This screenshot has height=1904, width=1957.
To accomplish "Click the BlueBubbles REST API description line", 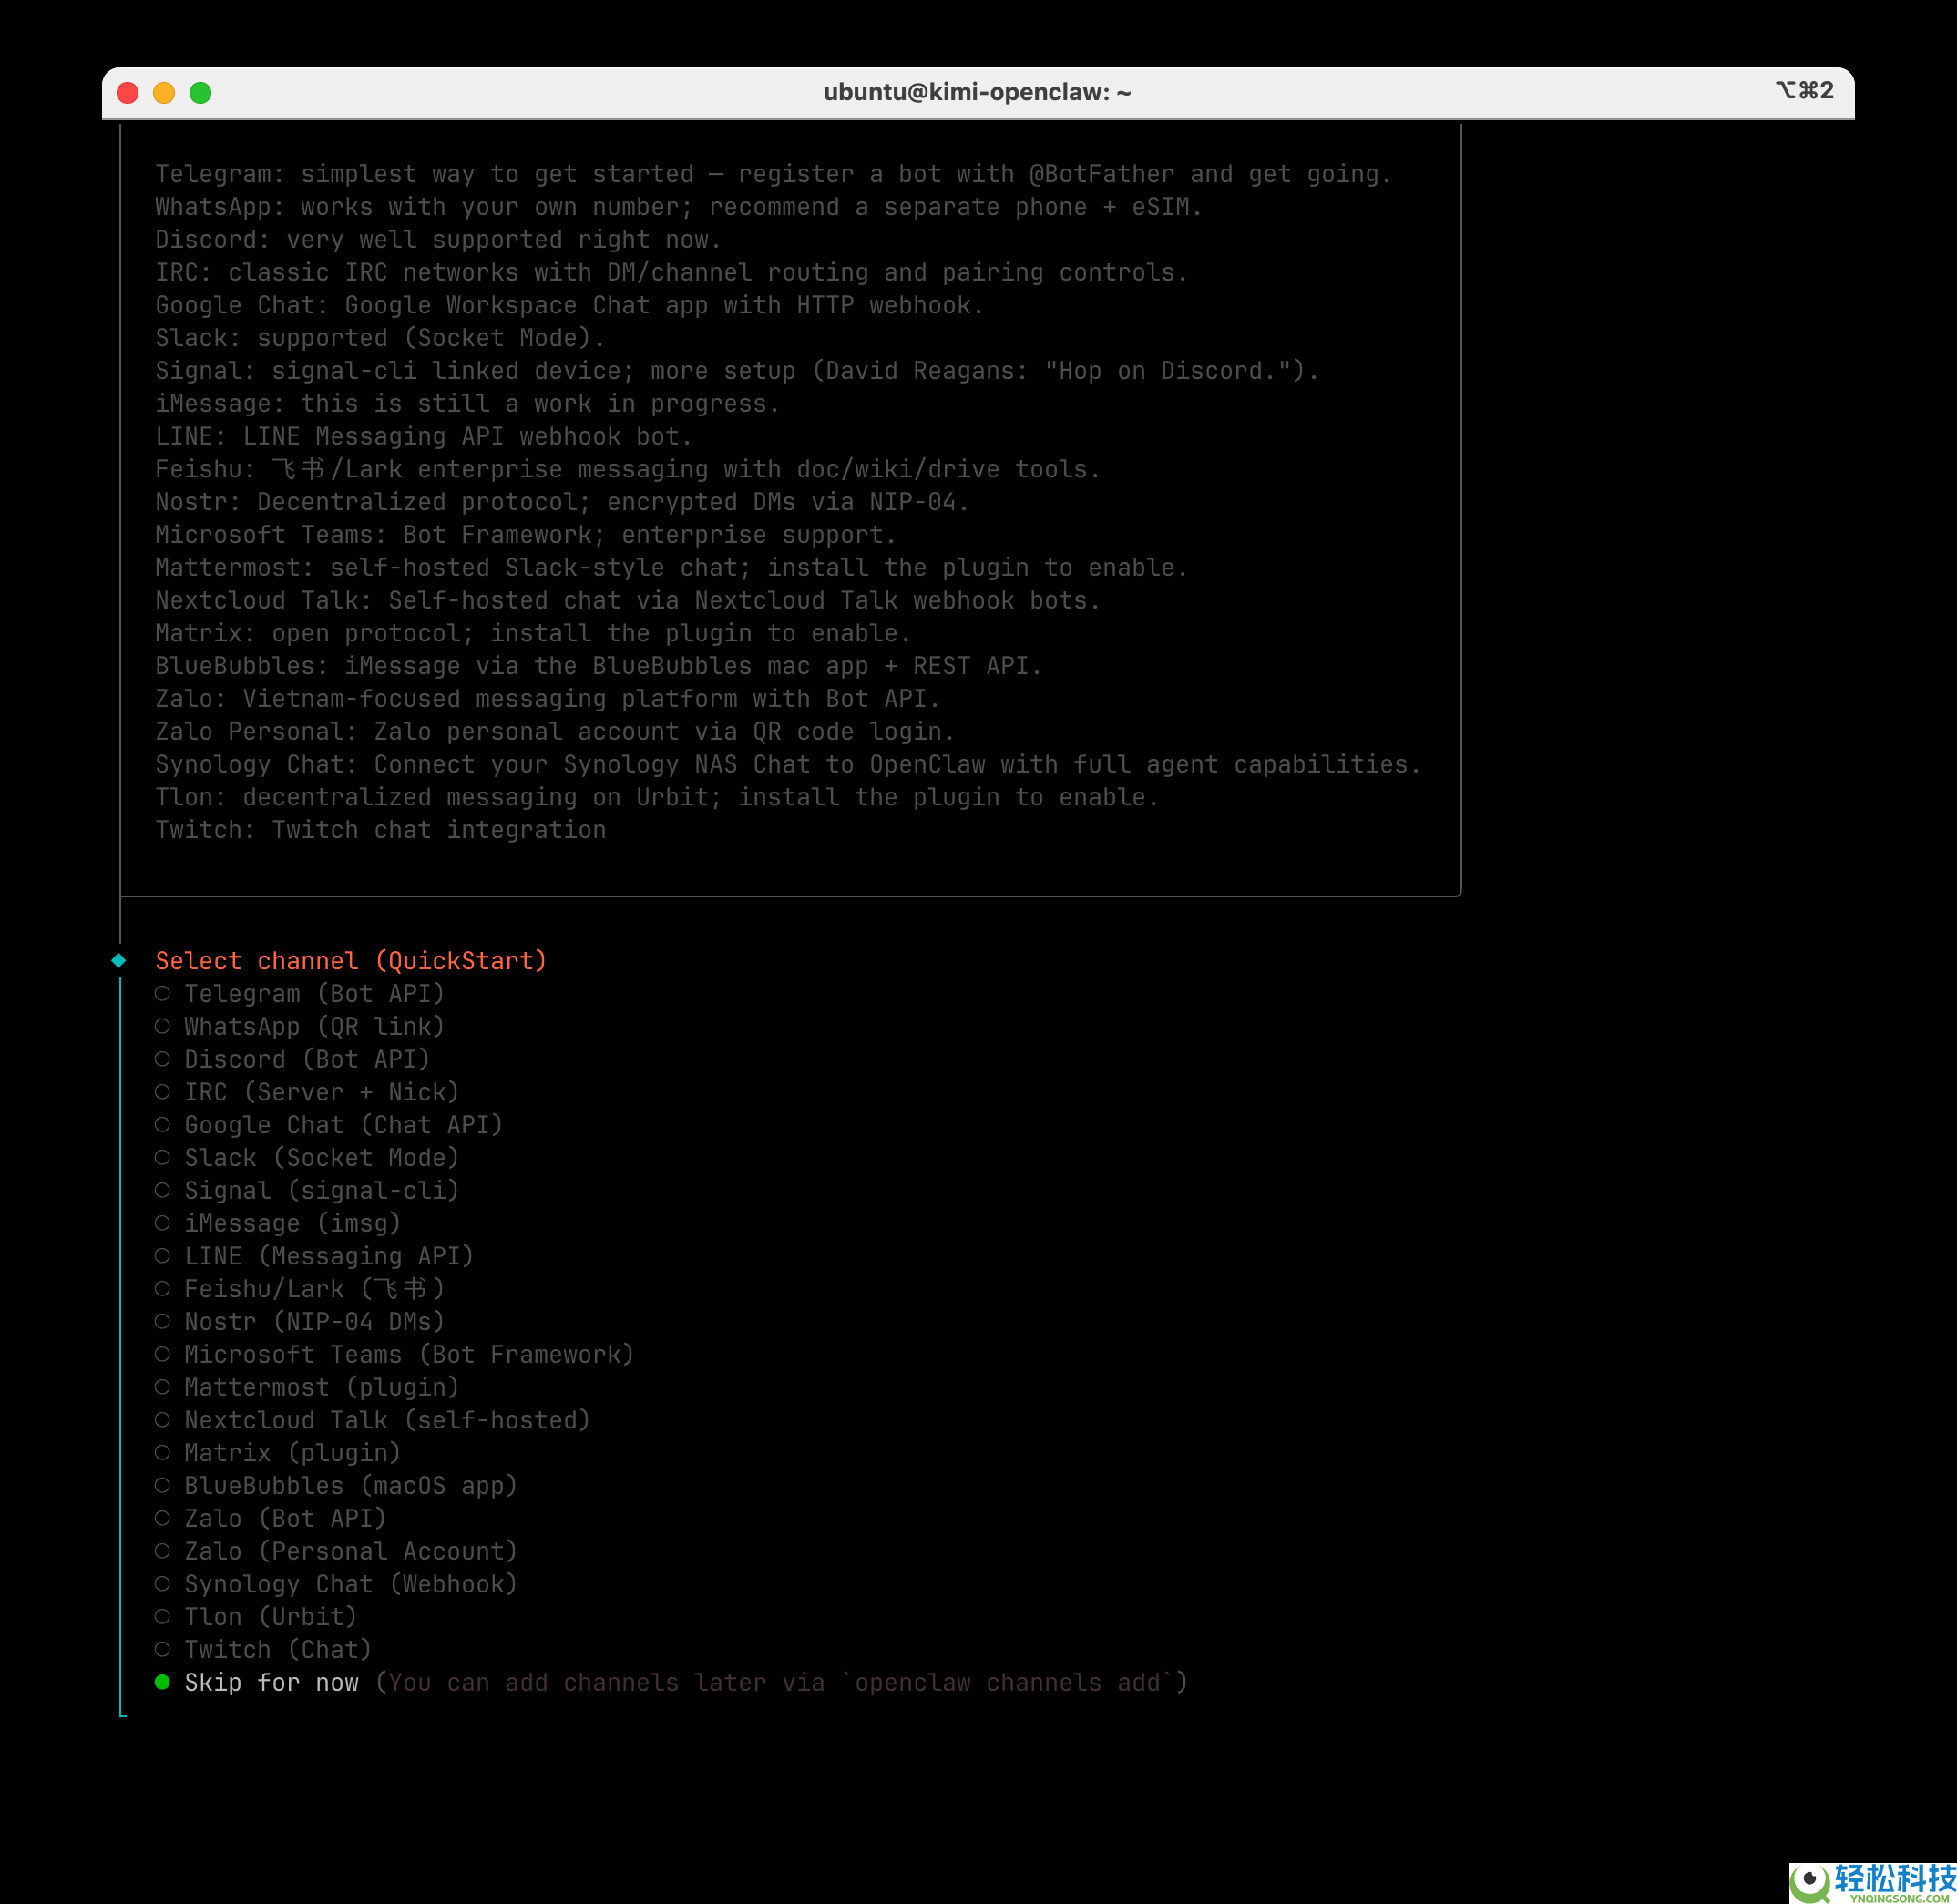I will click(x=599, y=666).
